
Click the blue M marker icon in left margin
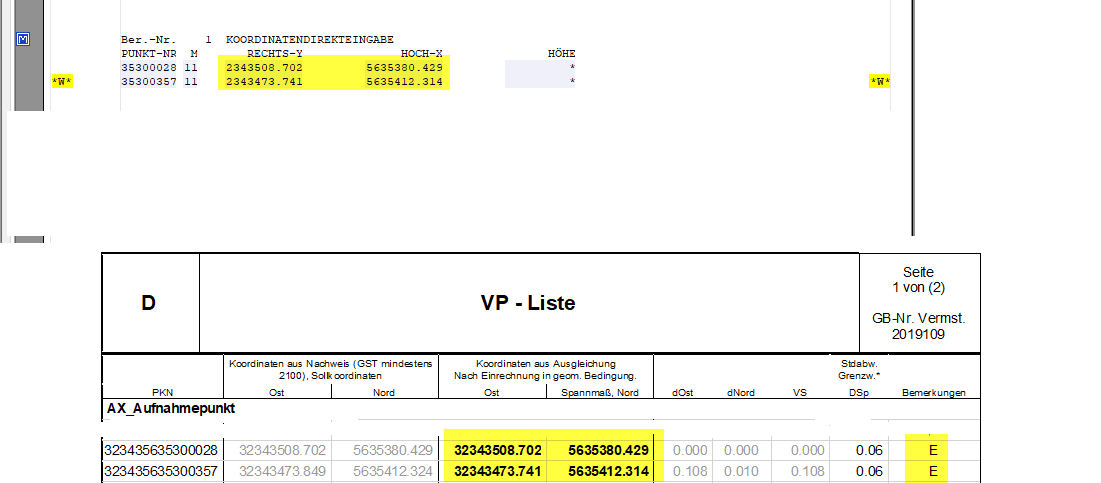pyautogui.click(x=25, y=40)
